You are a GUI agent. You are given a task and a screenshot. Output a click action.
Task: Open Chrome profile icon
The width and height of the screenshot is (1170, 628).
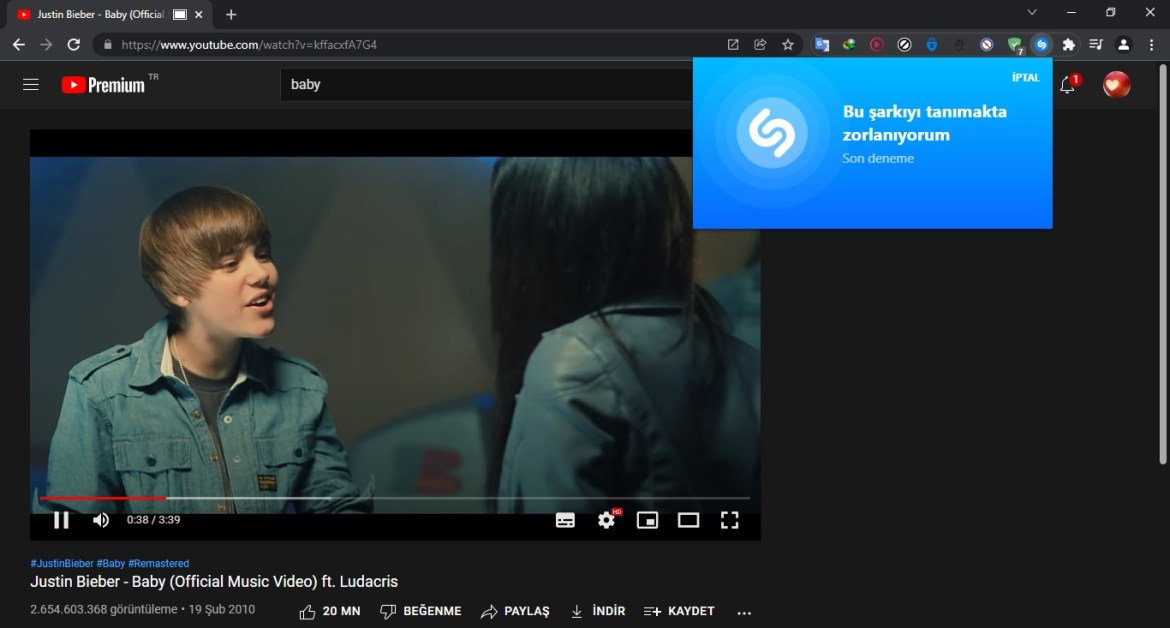point(1123,45)
